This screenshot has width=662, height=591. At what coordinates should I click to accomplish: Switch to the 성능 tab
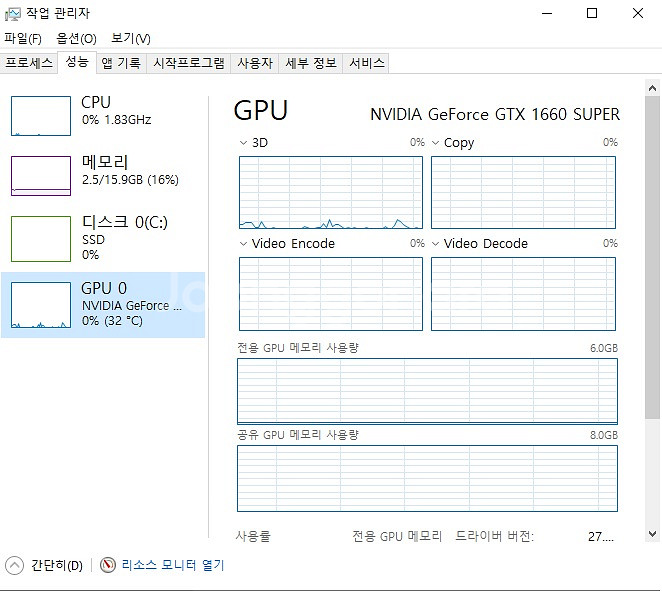pyautogui.click(x=77, y=62)
